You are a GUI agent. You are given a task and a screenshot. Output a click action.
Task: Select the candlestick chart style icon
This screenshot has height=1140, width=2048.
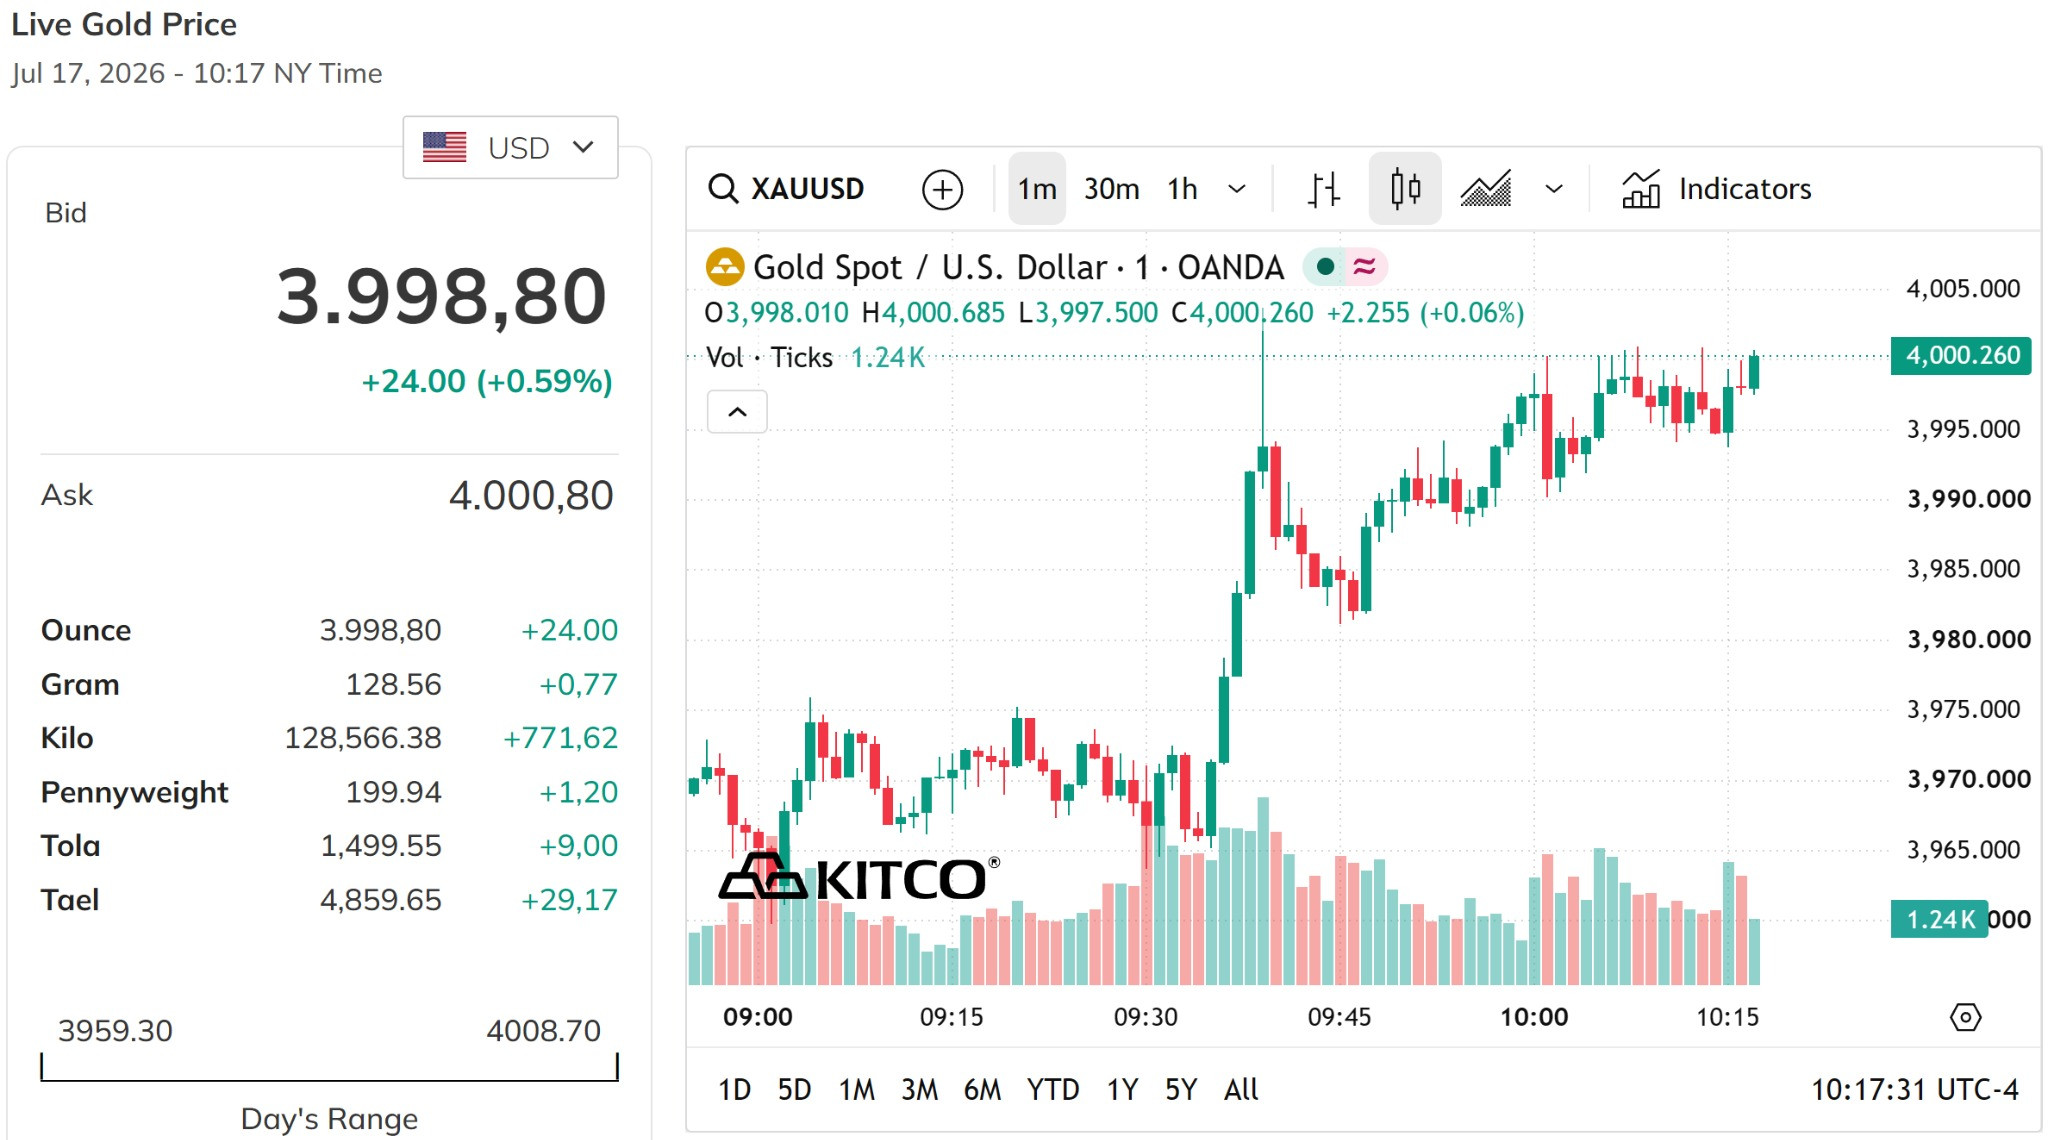[x=1405, y=188]
